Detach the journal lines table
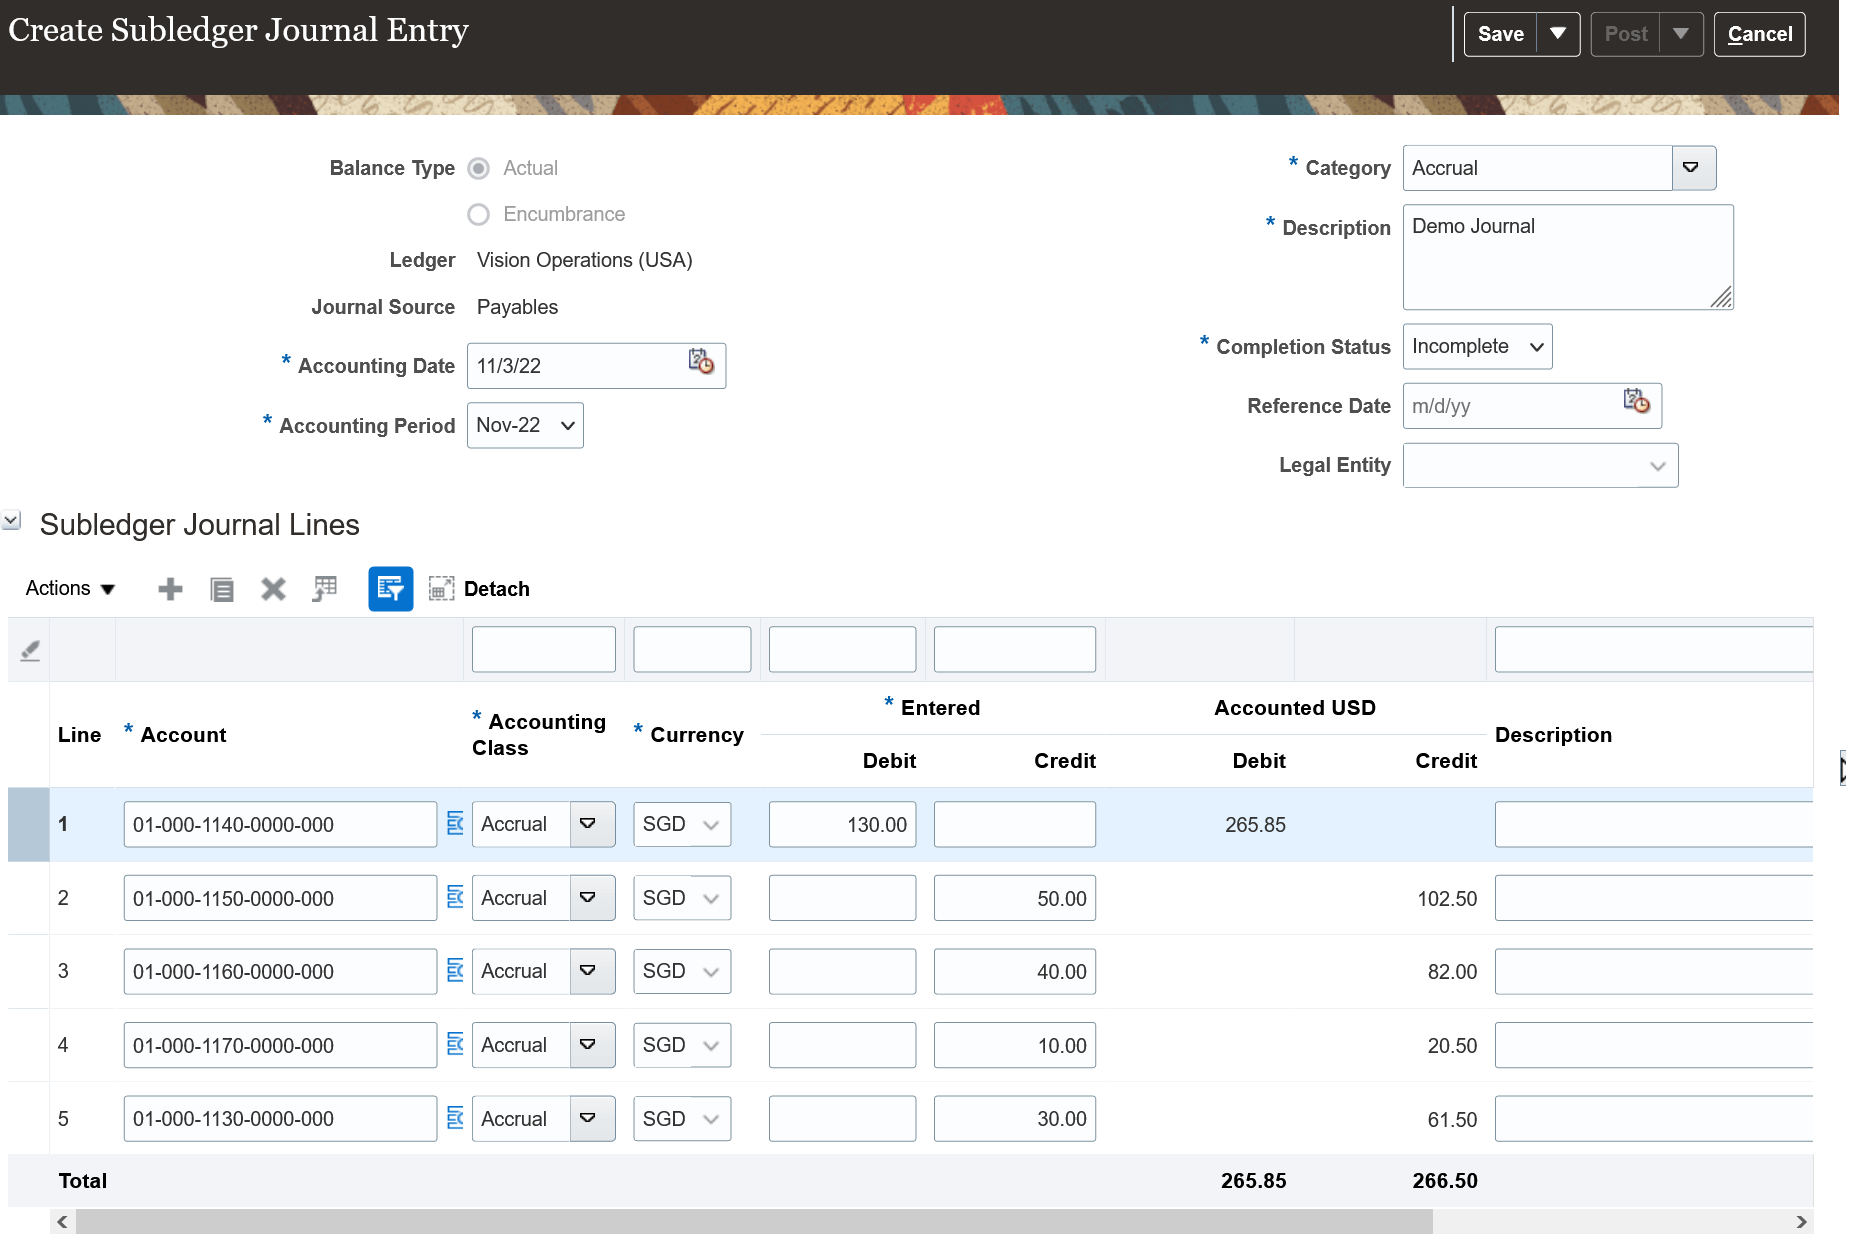1864x1245 pixels. 441,589
